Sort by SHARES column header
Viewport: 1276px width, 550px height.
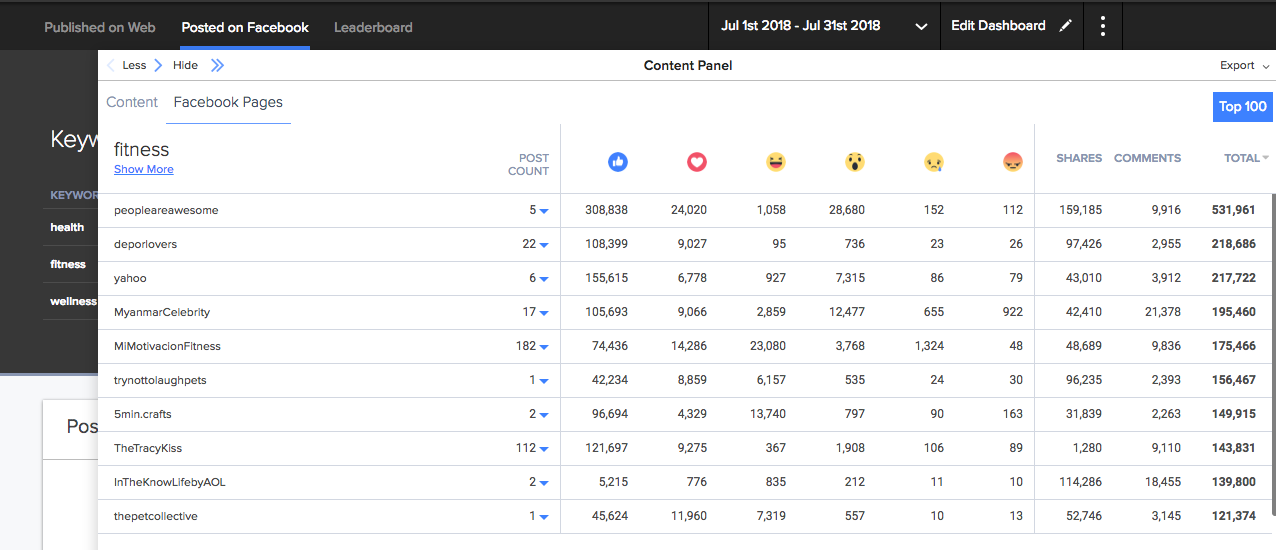click(x=1079, y=158)
